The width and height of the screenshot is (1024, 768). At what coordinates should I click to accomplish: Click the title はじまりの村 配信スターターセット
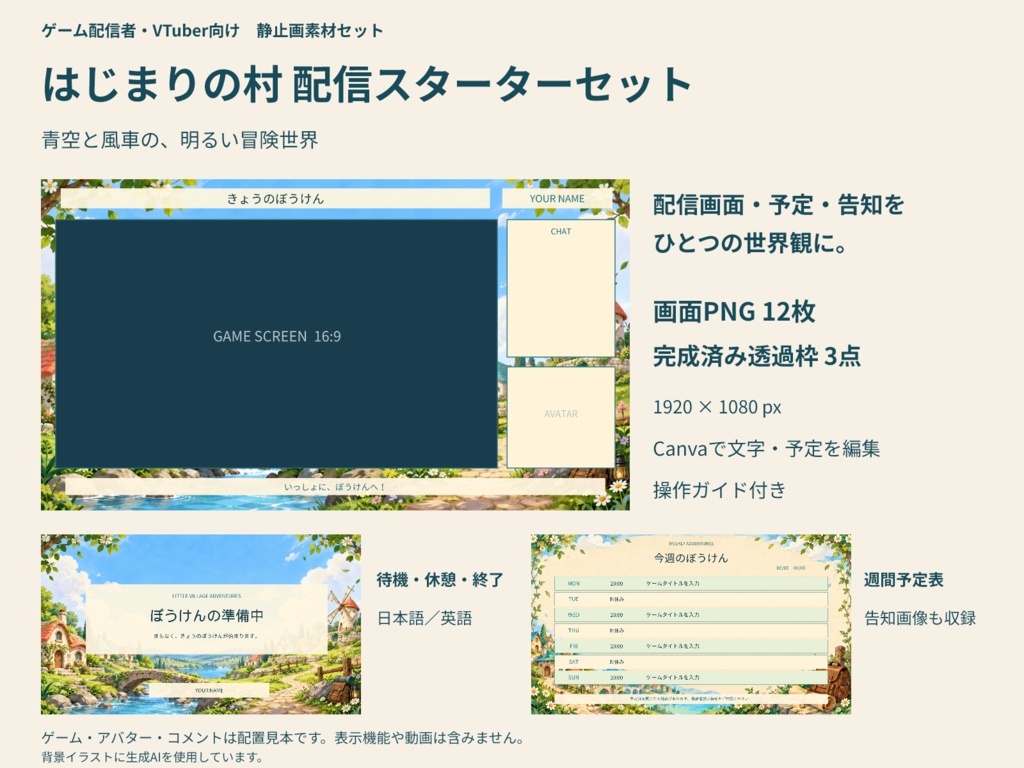[x=366, y=84]
